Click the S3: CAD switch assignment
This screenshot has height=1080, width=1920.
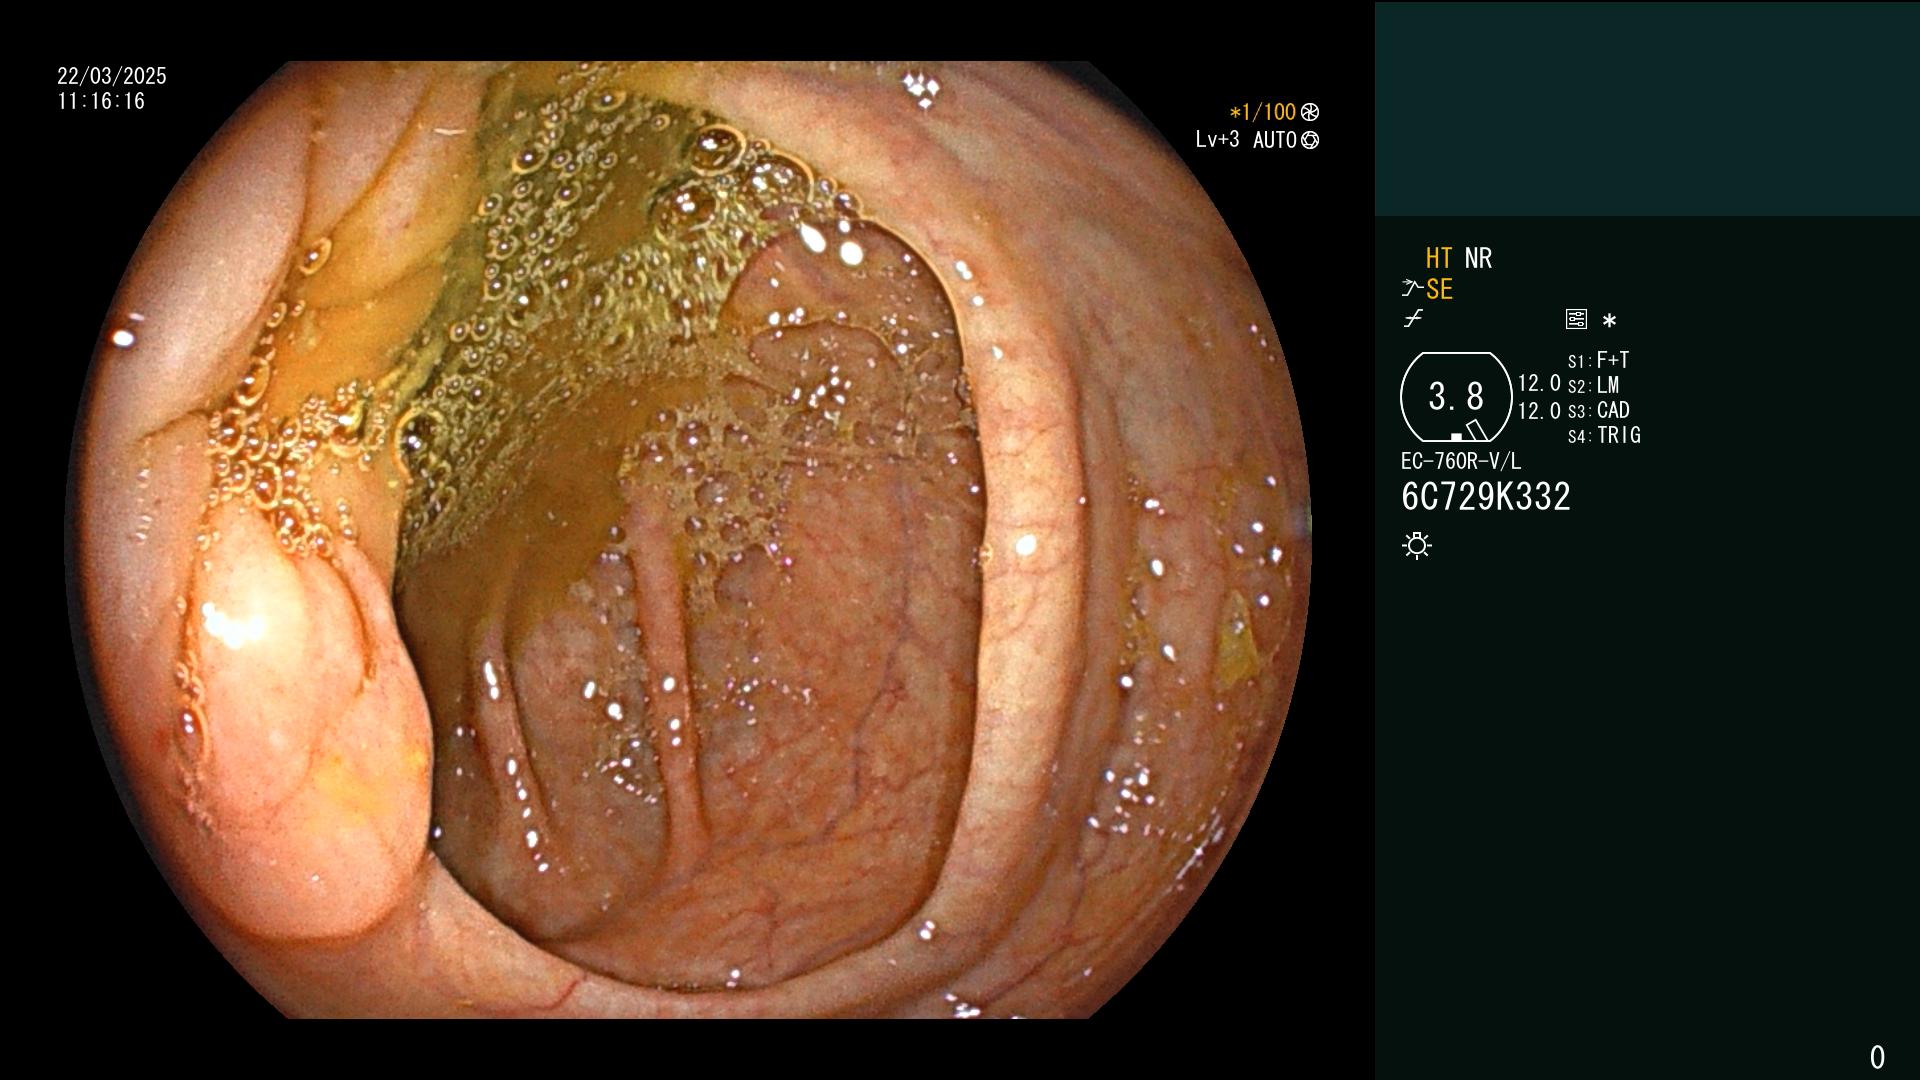pos(1598,410)
